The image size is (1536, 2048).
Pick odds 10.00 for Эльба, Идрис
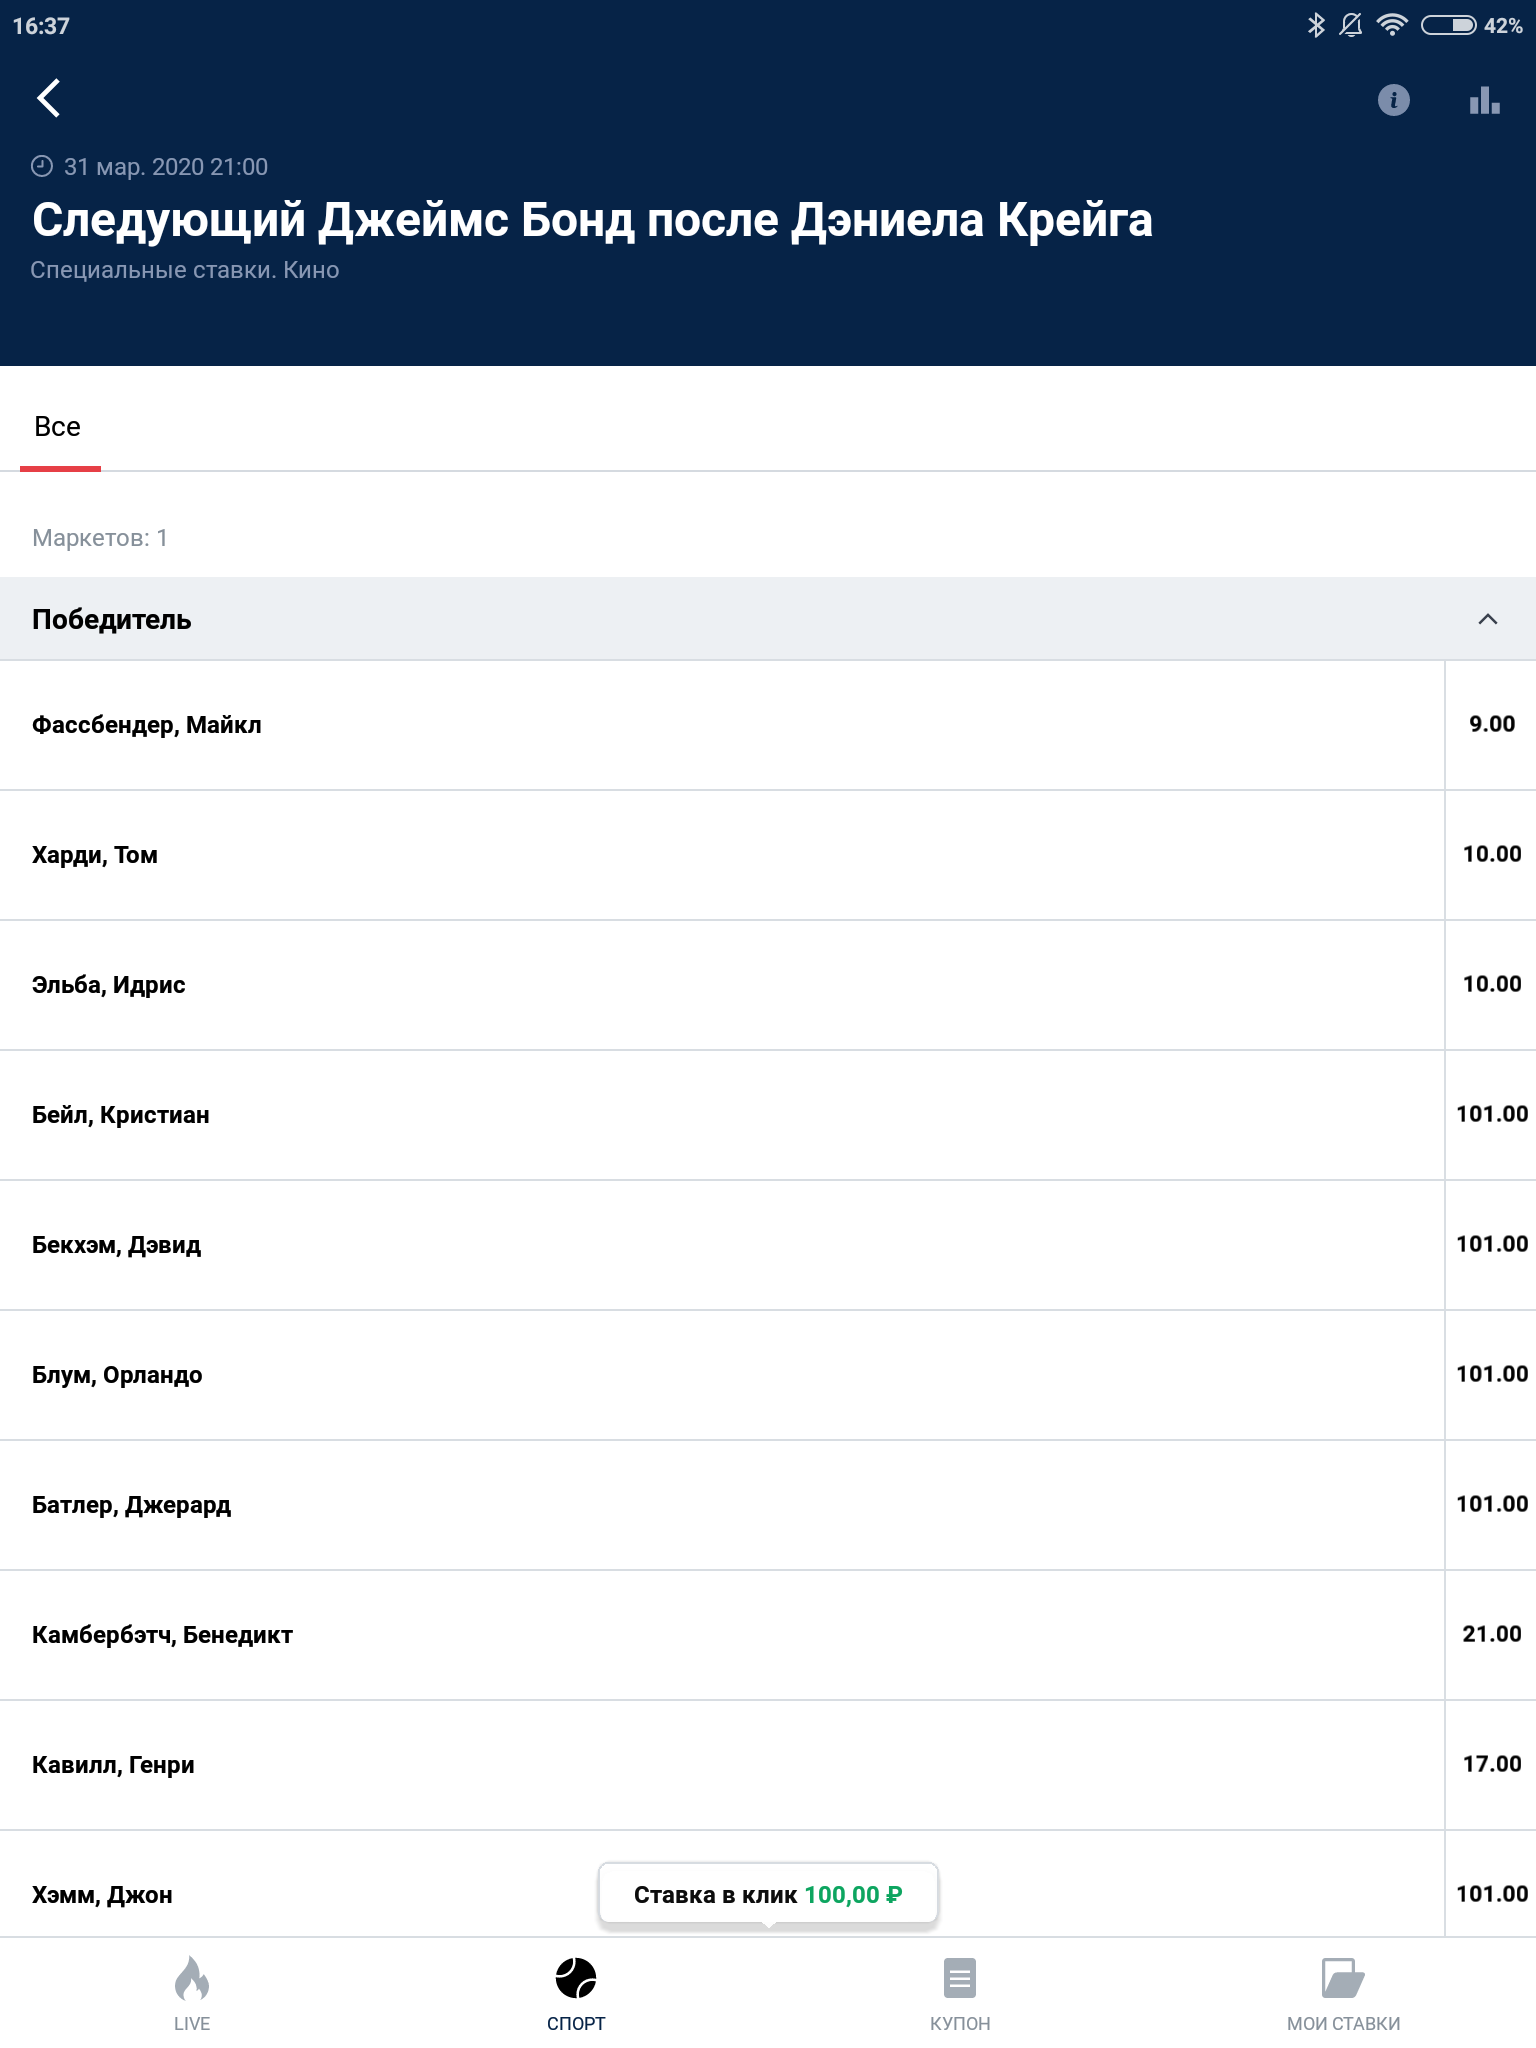tap(1491, 985)
